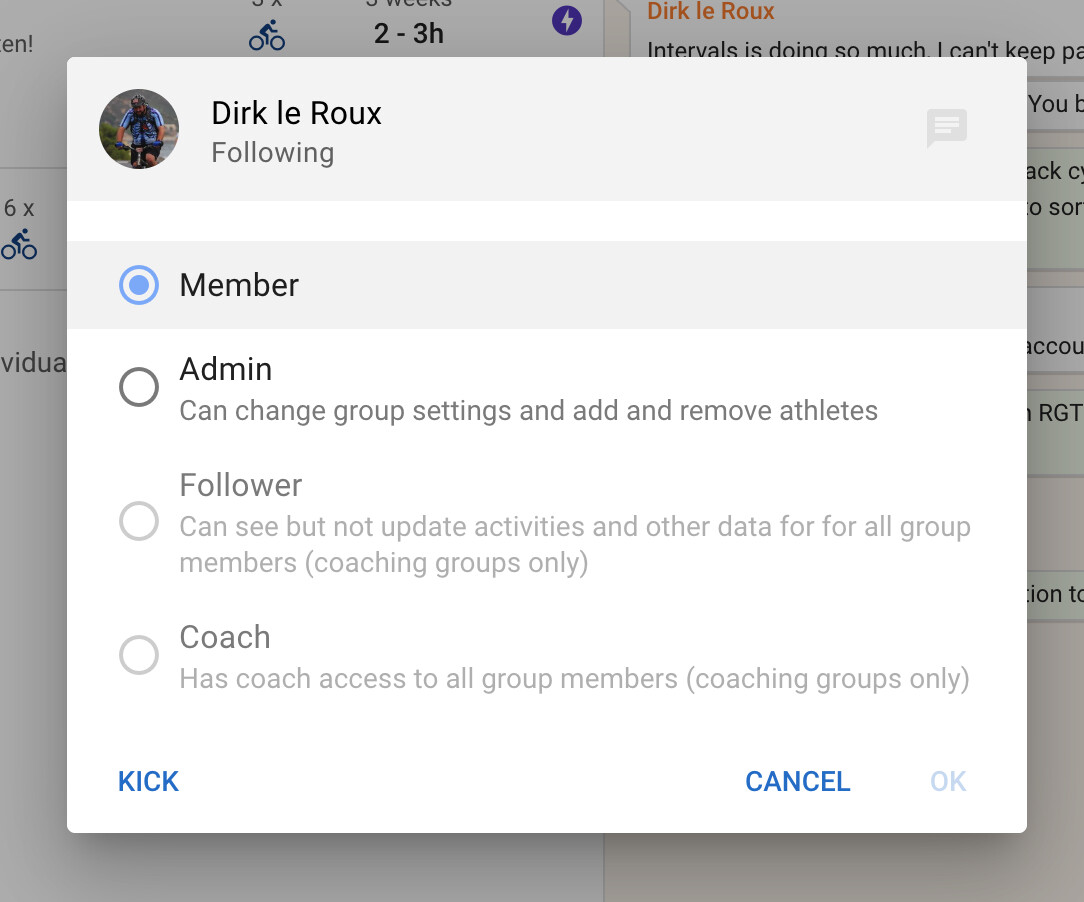Click the bike icon below 6 x
The width and height of the screenshot is (1084, 902).
pyautogui.click(x=19, y=244)
